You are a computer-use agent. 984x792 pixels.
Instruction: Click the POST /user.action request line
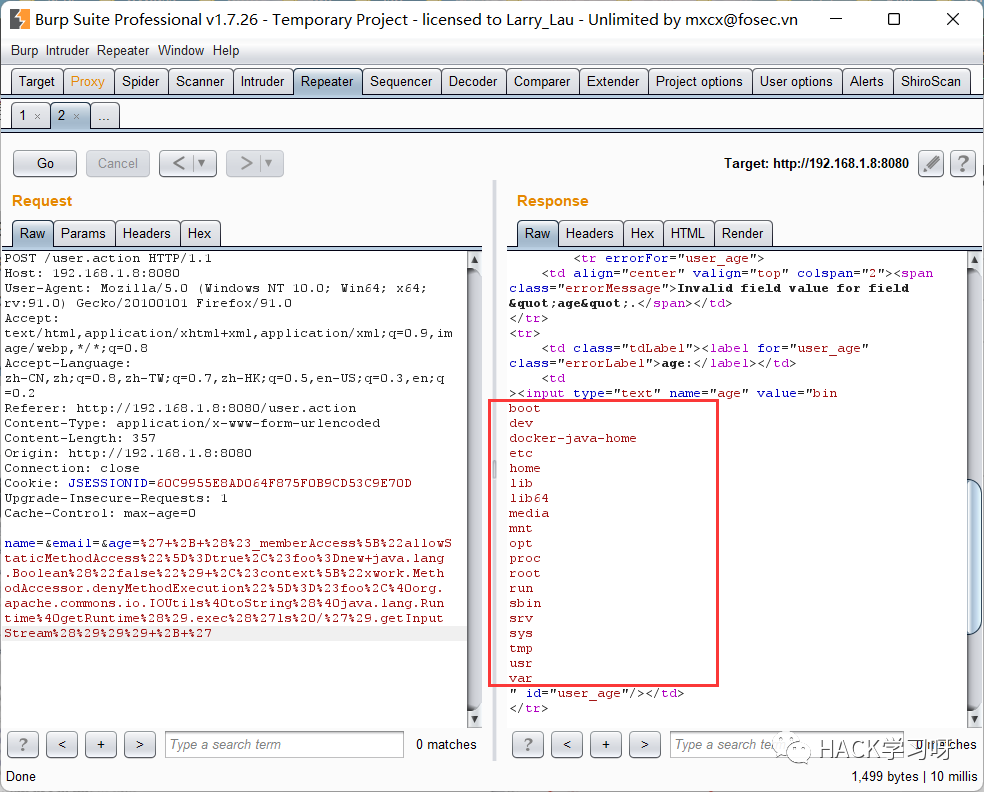108,258
